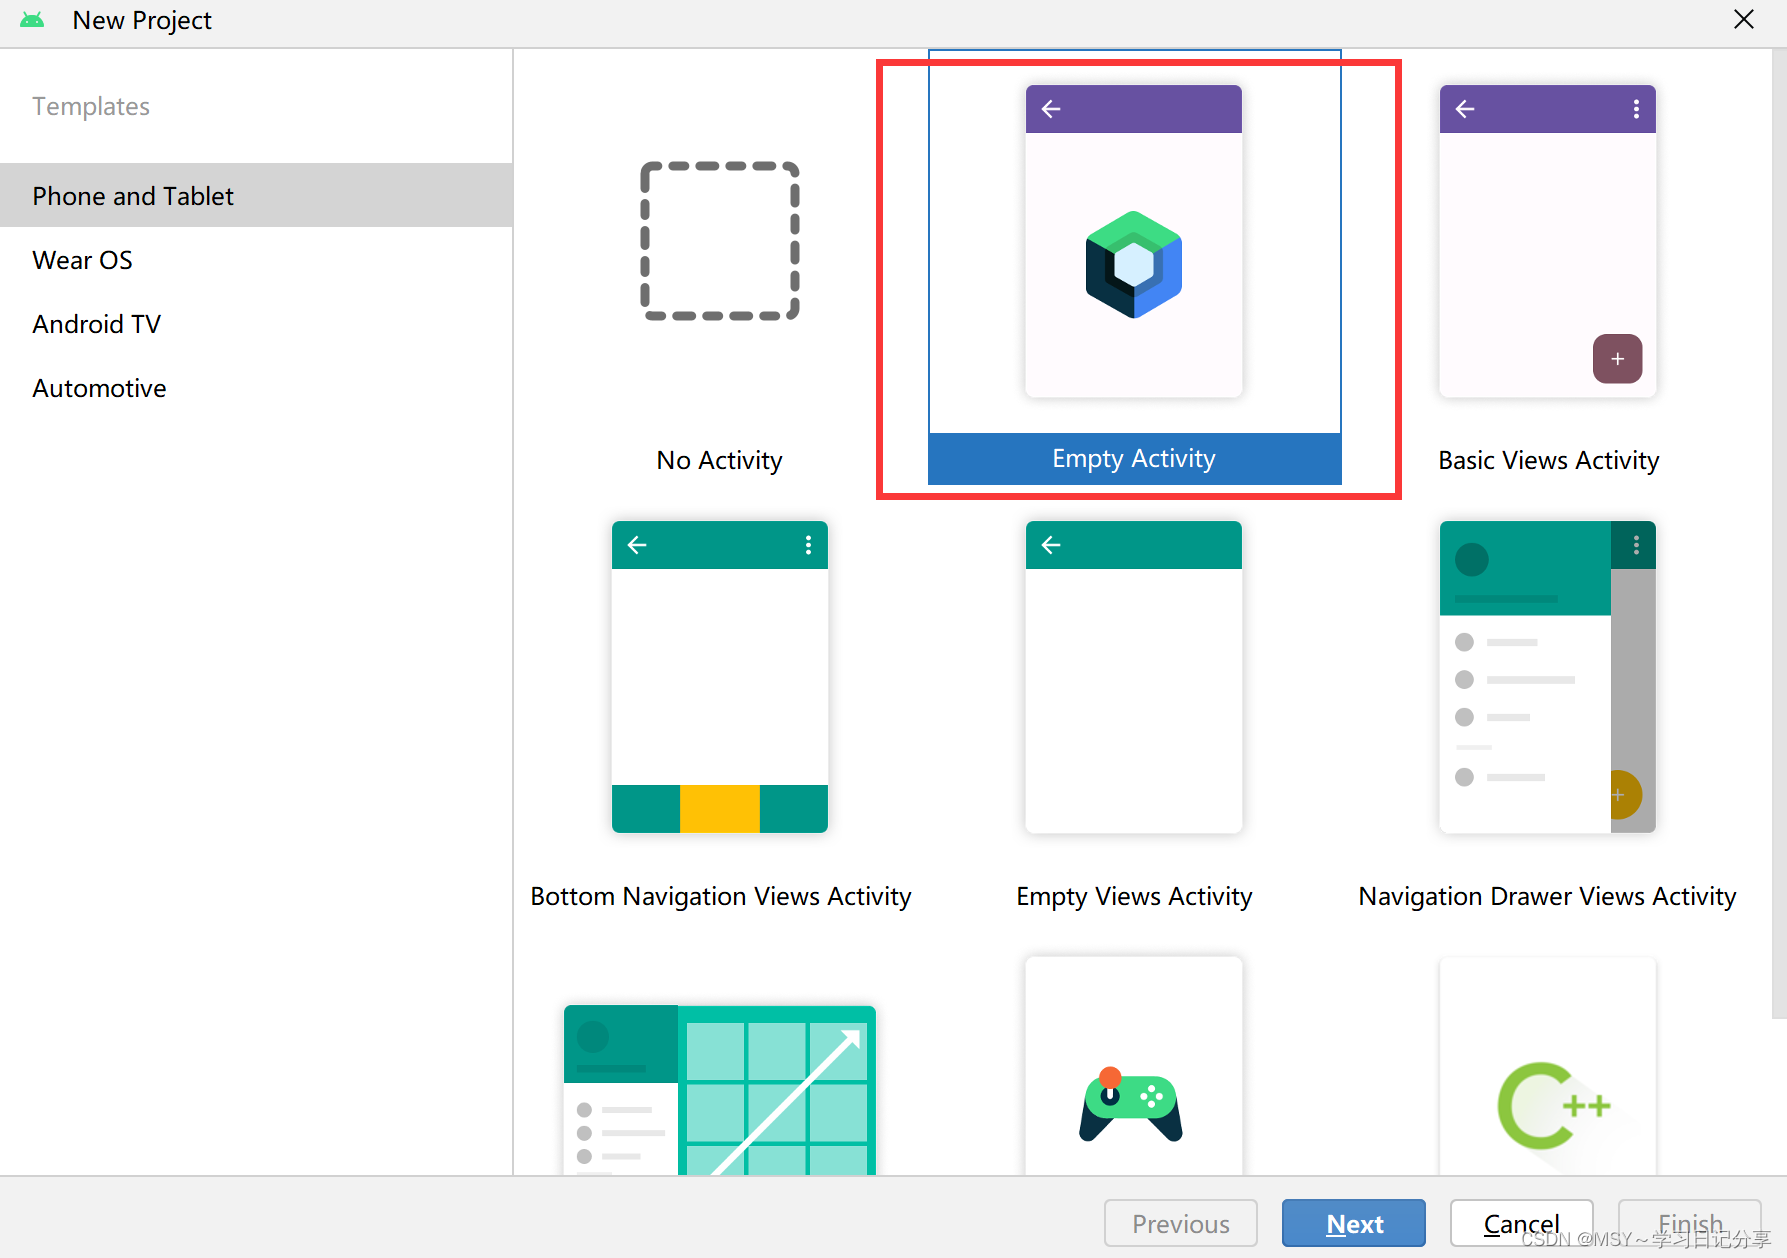Cancel the New Project dialog
This screenshot has width=1787, height=1258.
[x=1521, y=1223]
